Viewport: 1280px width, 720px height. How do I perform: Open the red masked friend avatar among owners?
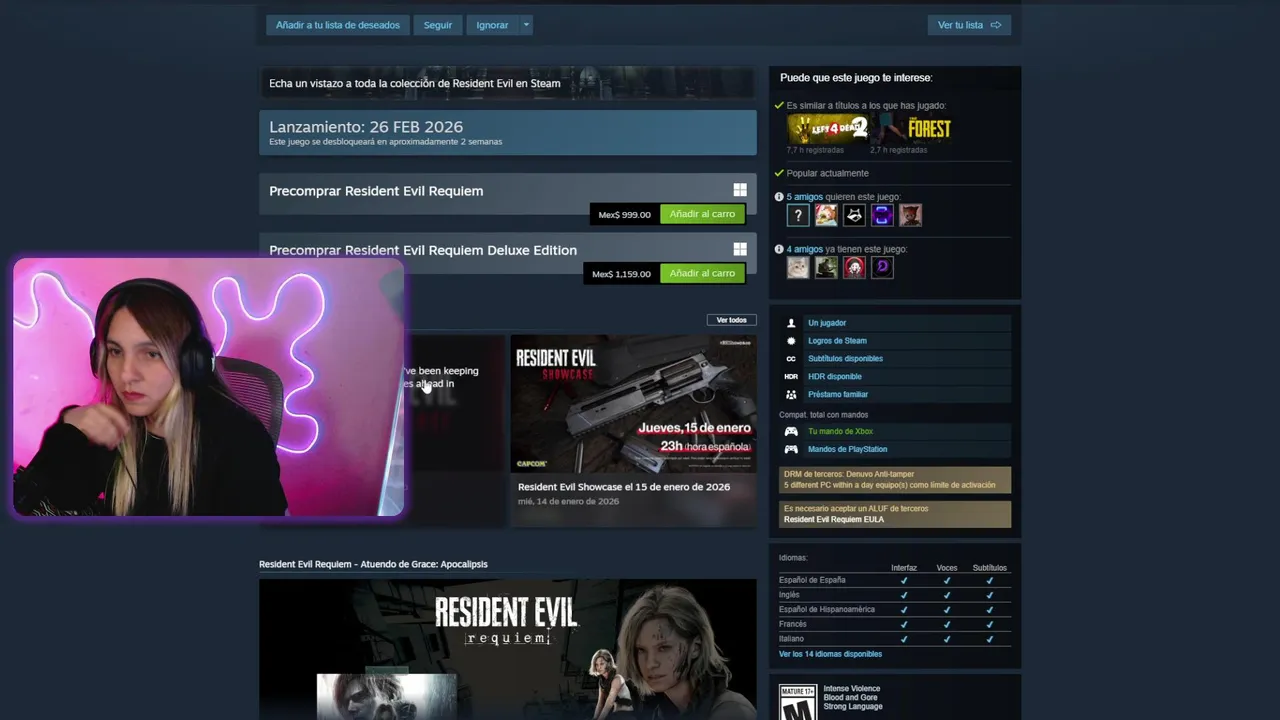(854, 267)
